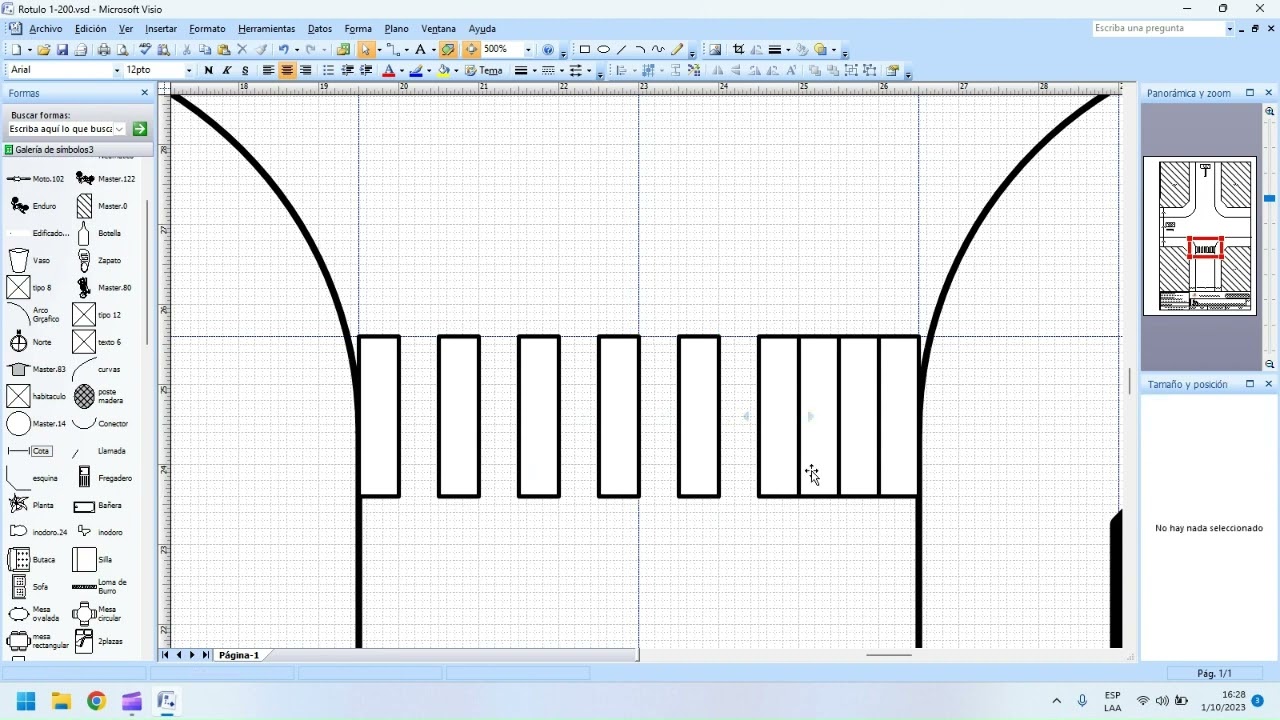Save the drawing with the diskette icon
Screen dimensions: 1280x720
point(62,49)
